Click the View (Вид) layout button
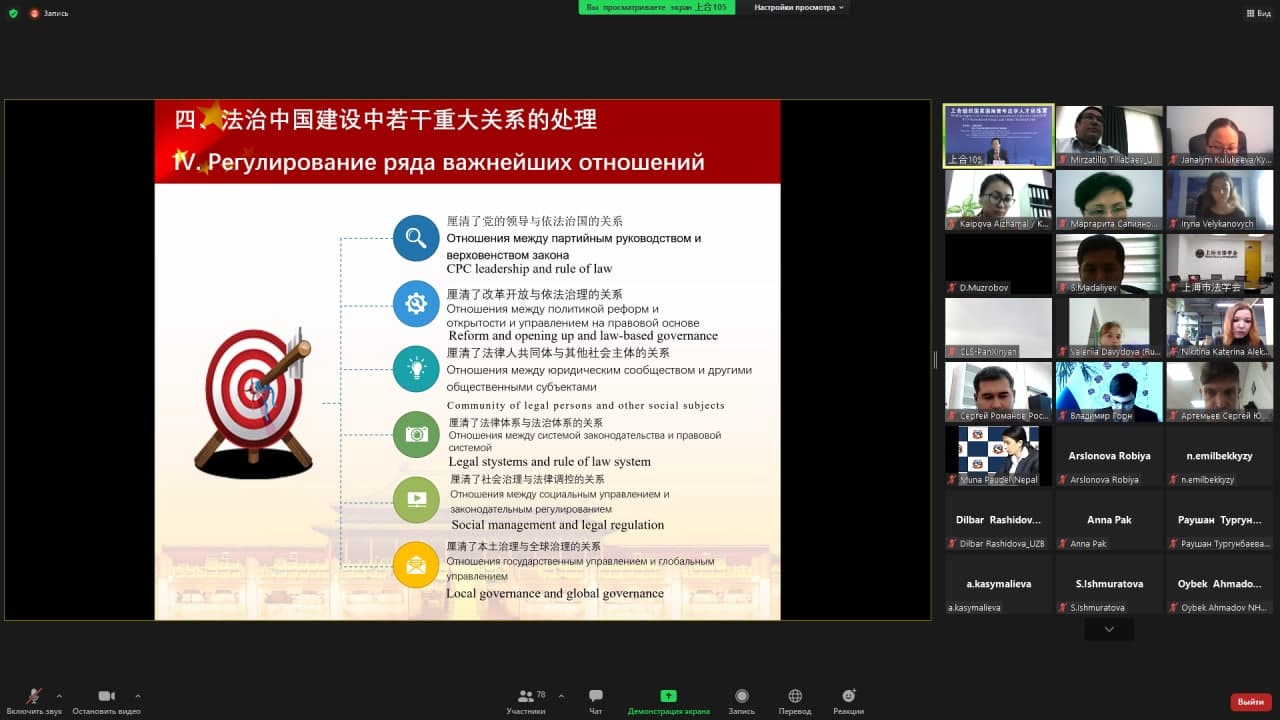This screenshot has width=1280, height=720. pyautogui.click(x=1258, y=13)
